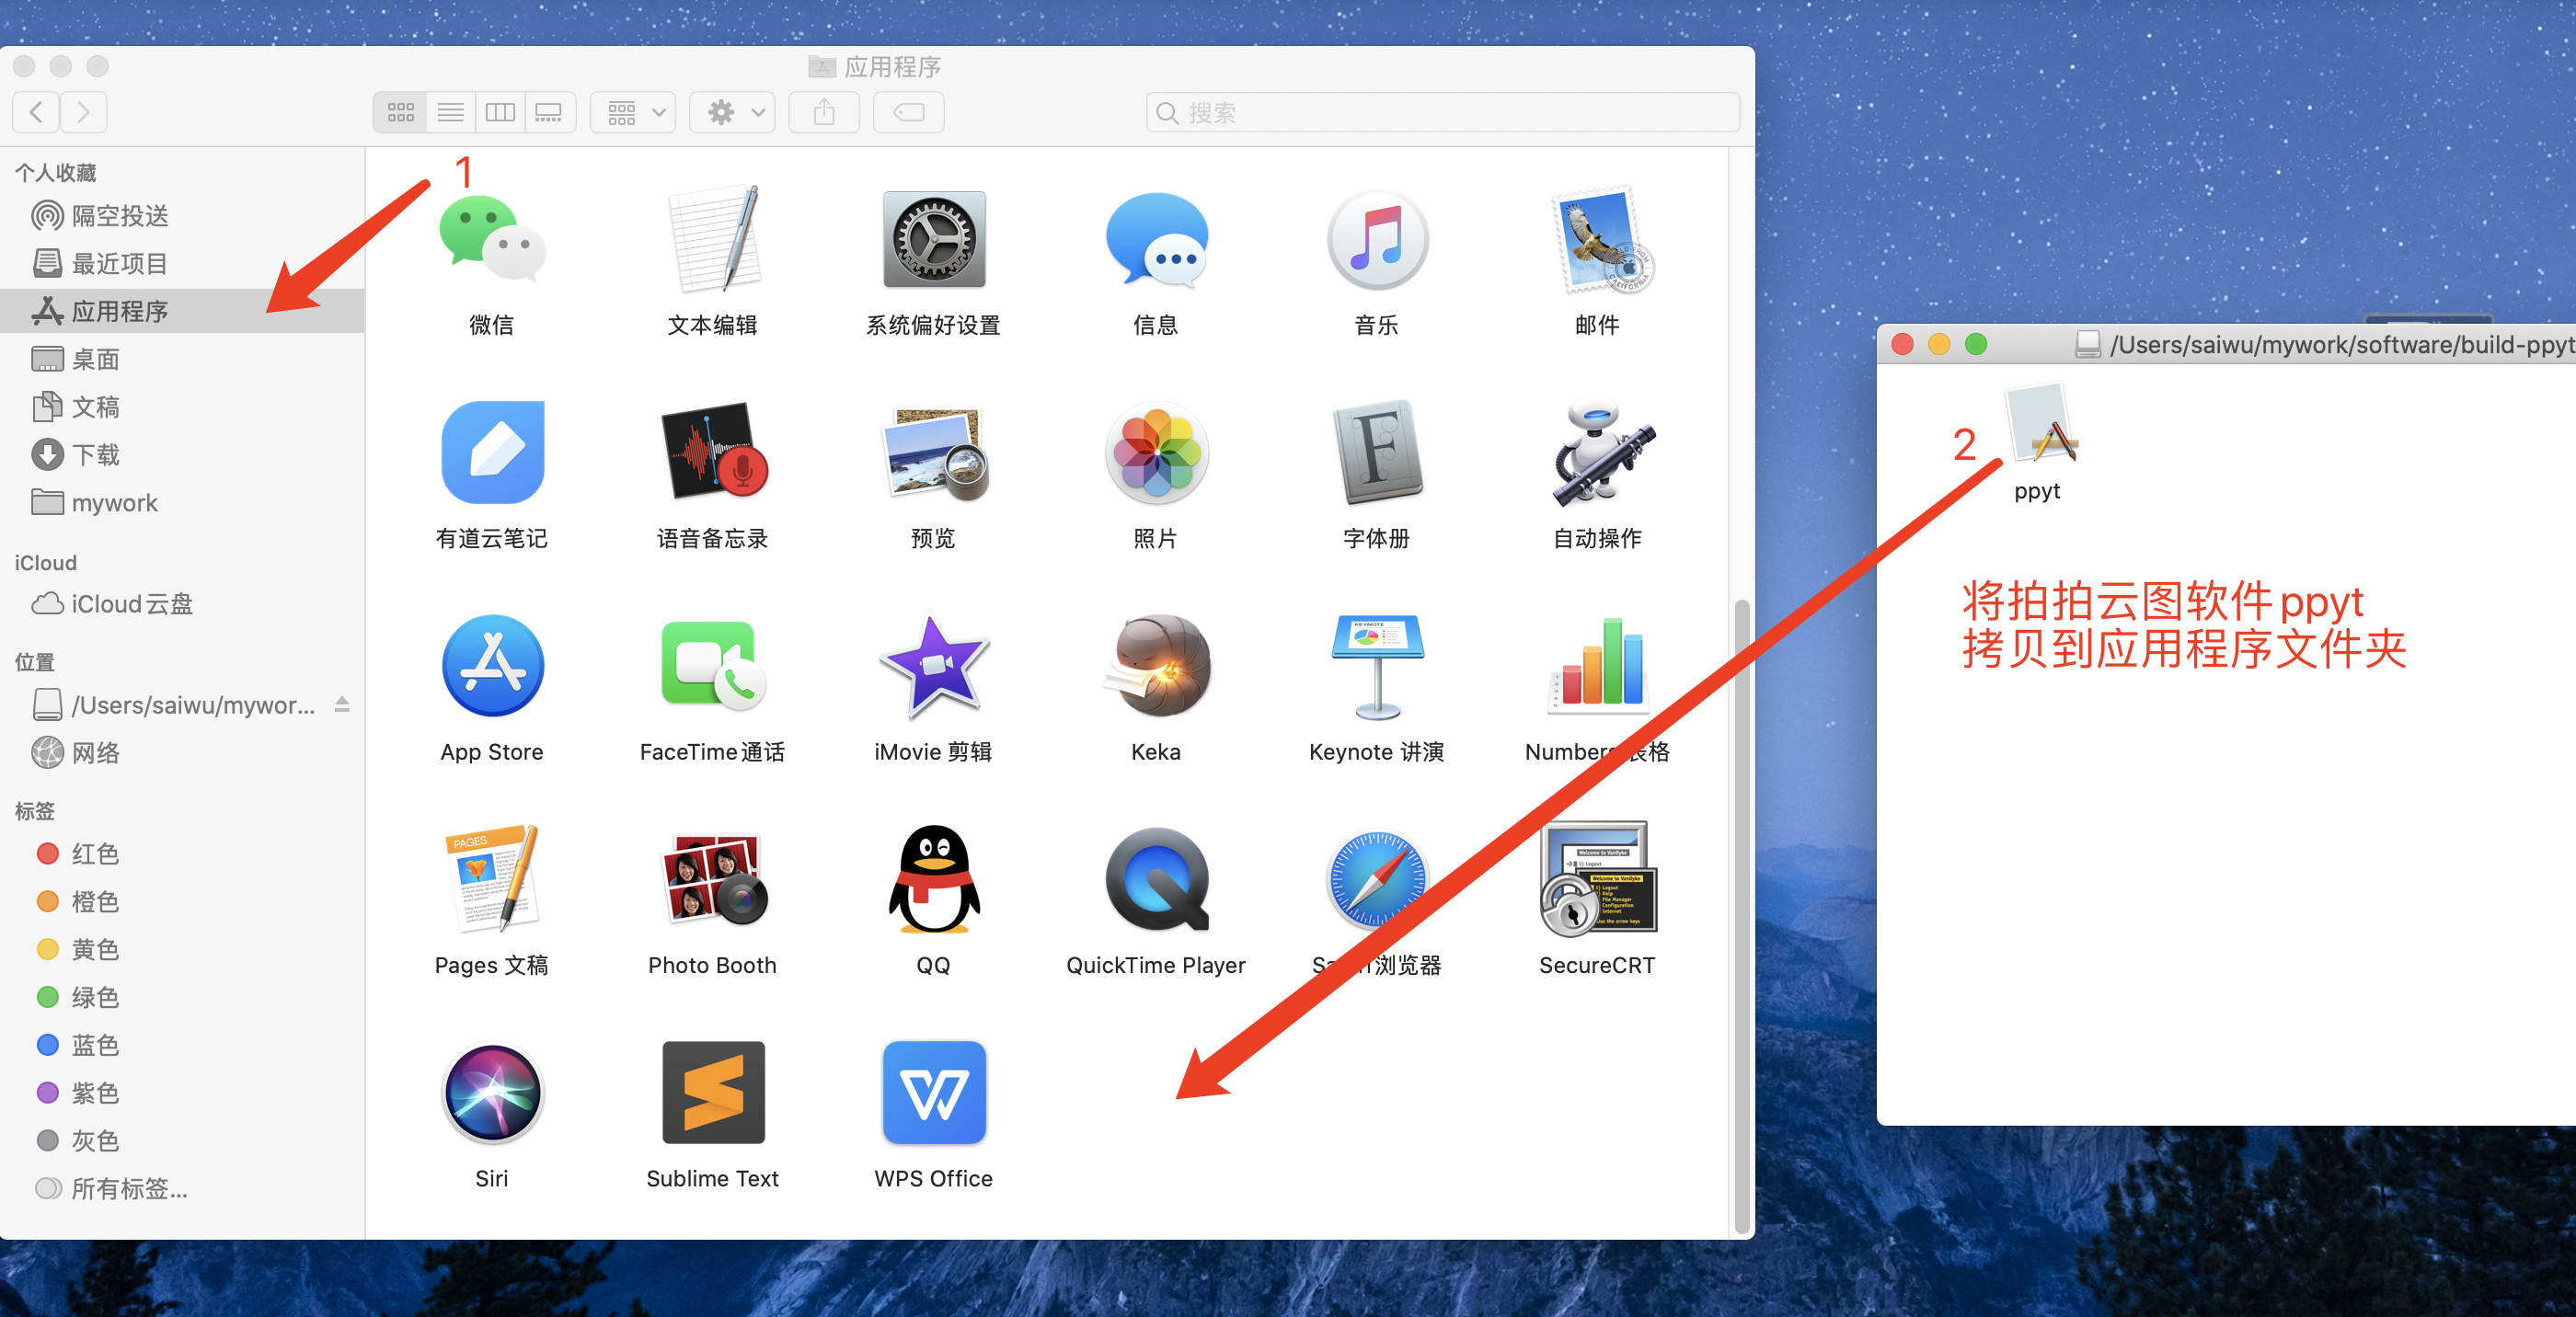Image resolution: width=2576 pixels, height=1317 pixels.
Task: Go back with the Finder back arrow
Action: (36, 112)
